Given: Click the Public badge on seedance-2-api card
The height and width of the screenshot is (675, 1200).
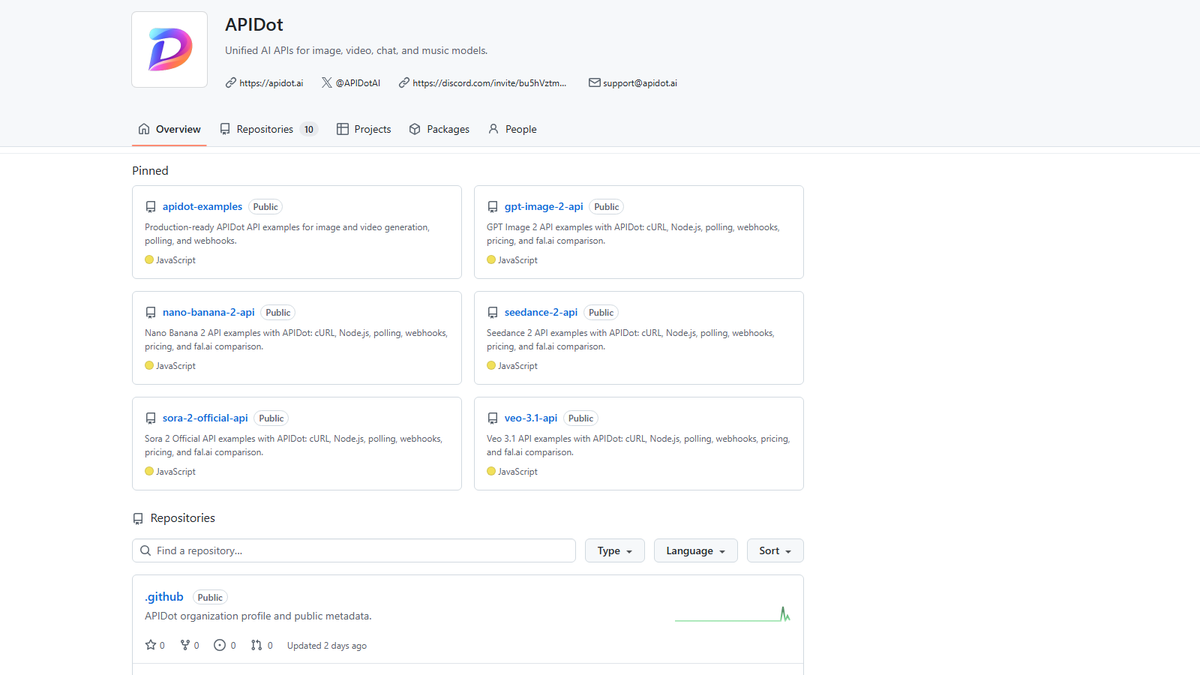Looking at the screenshot, I should [x=602, y=313].
